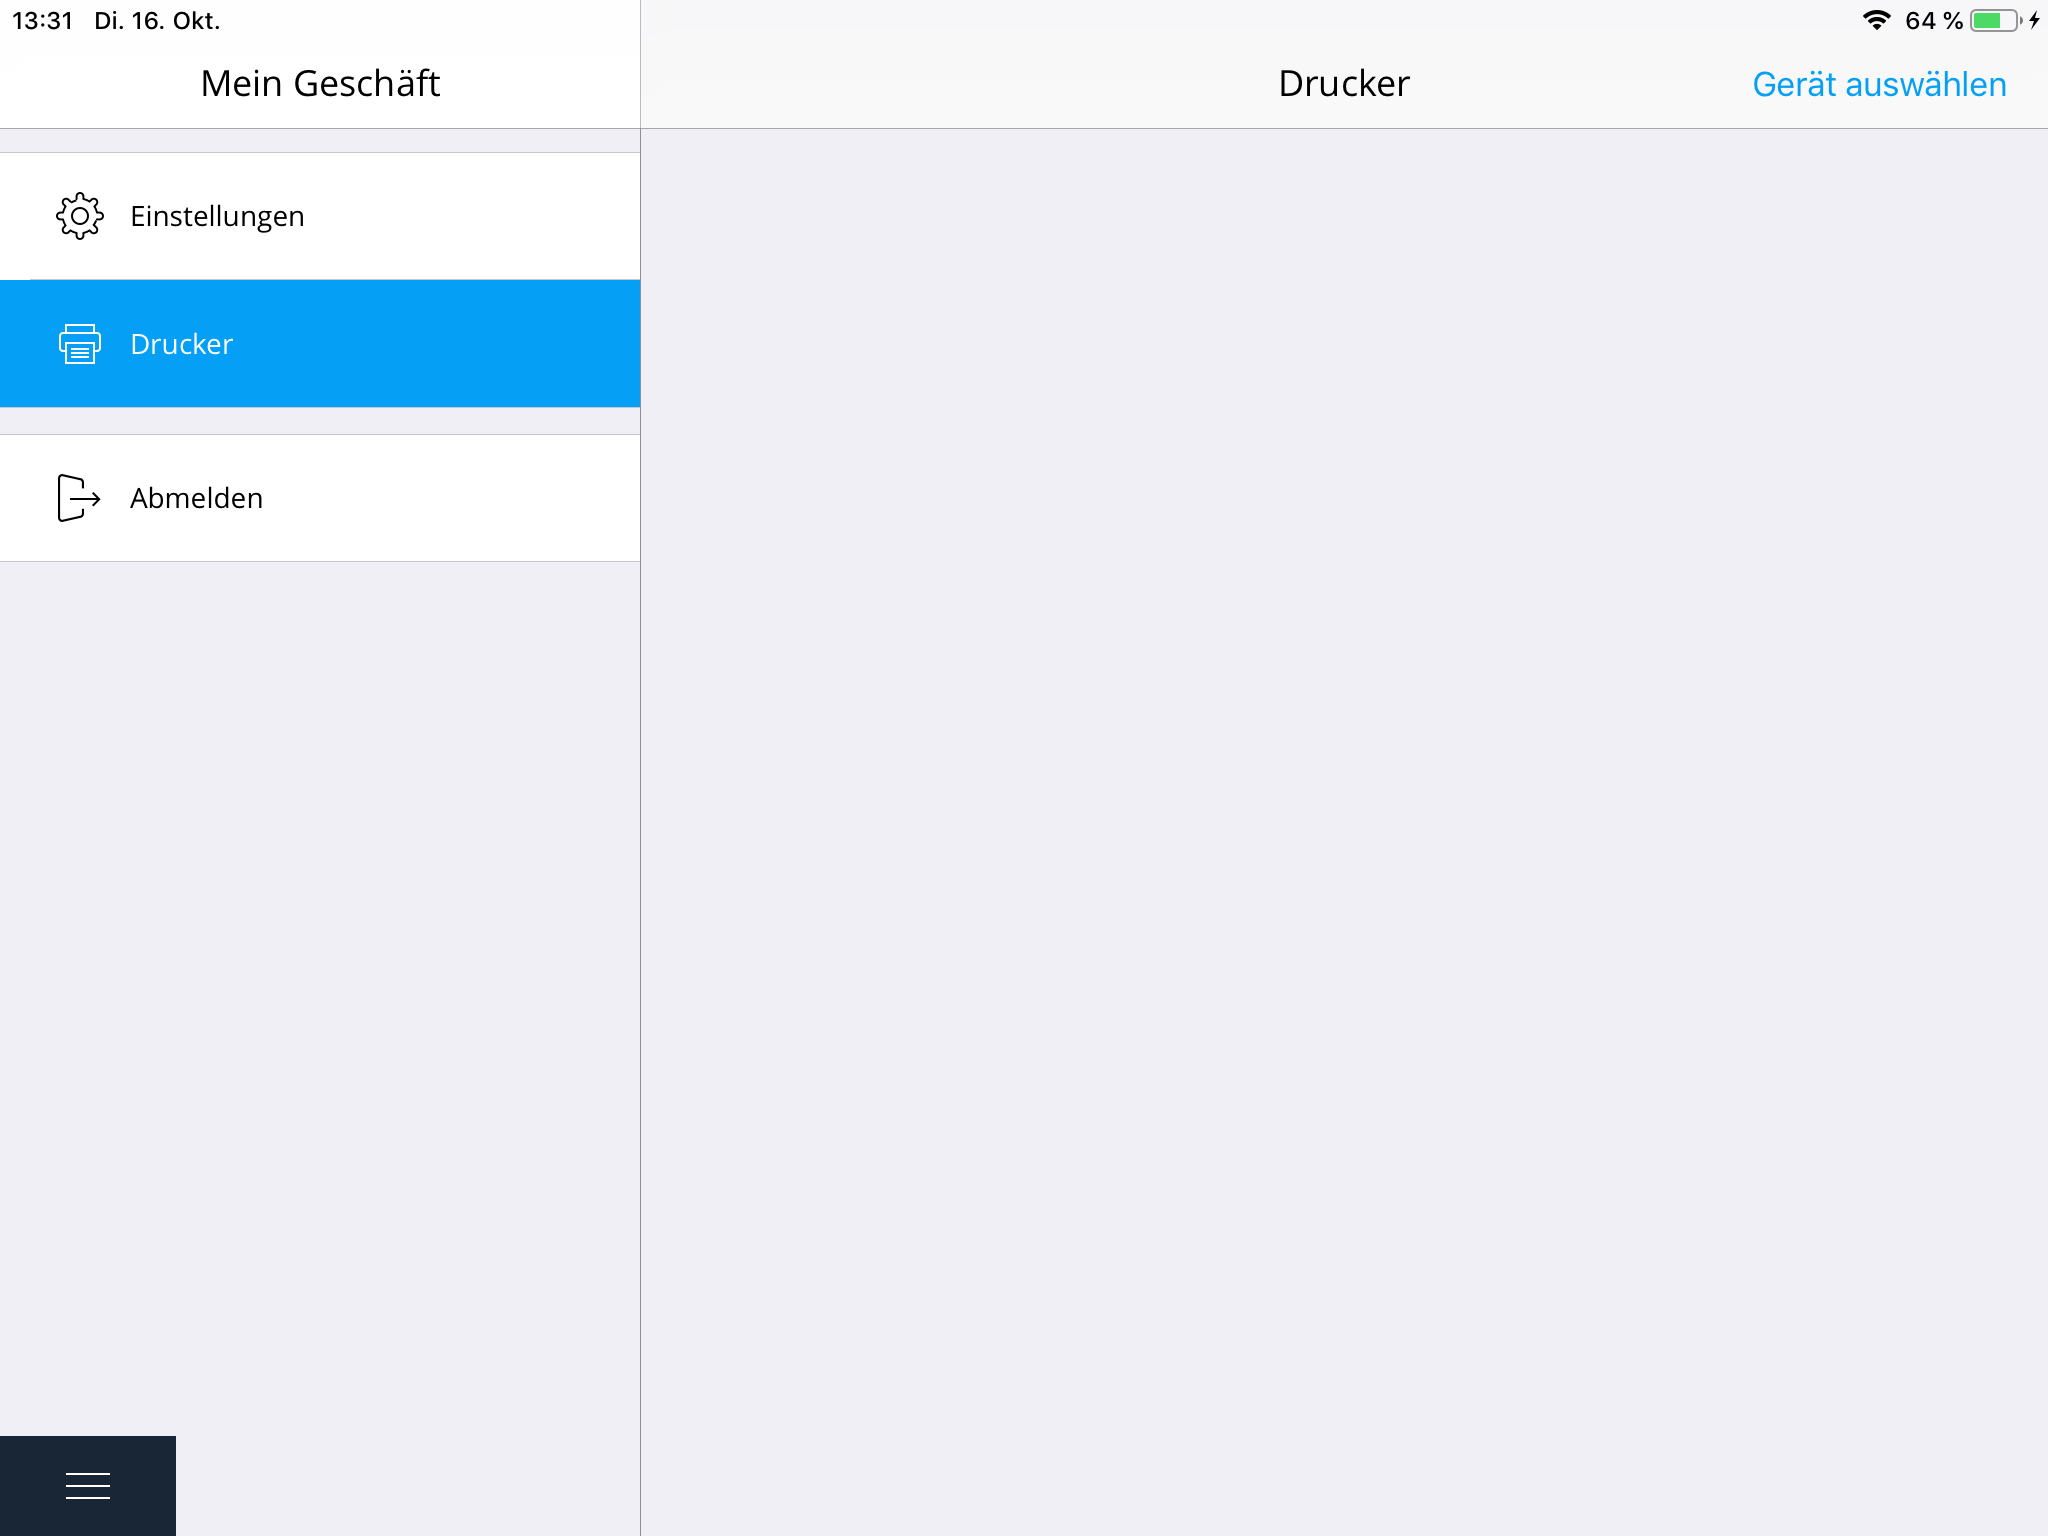Click the gear icon next to Einstellungen

click(80, 216)
